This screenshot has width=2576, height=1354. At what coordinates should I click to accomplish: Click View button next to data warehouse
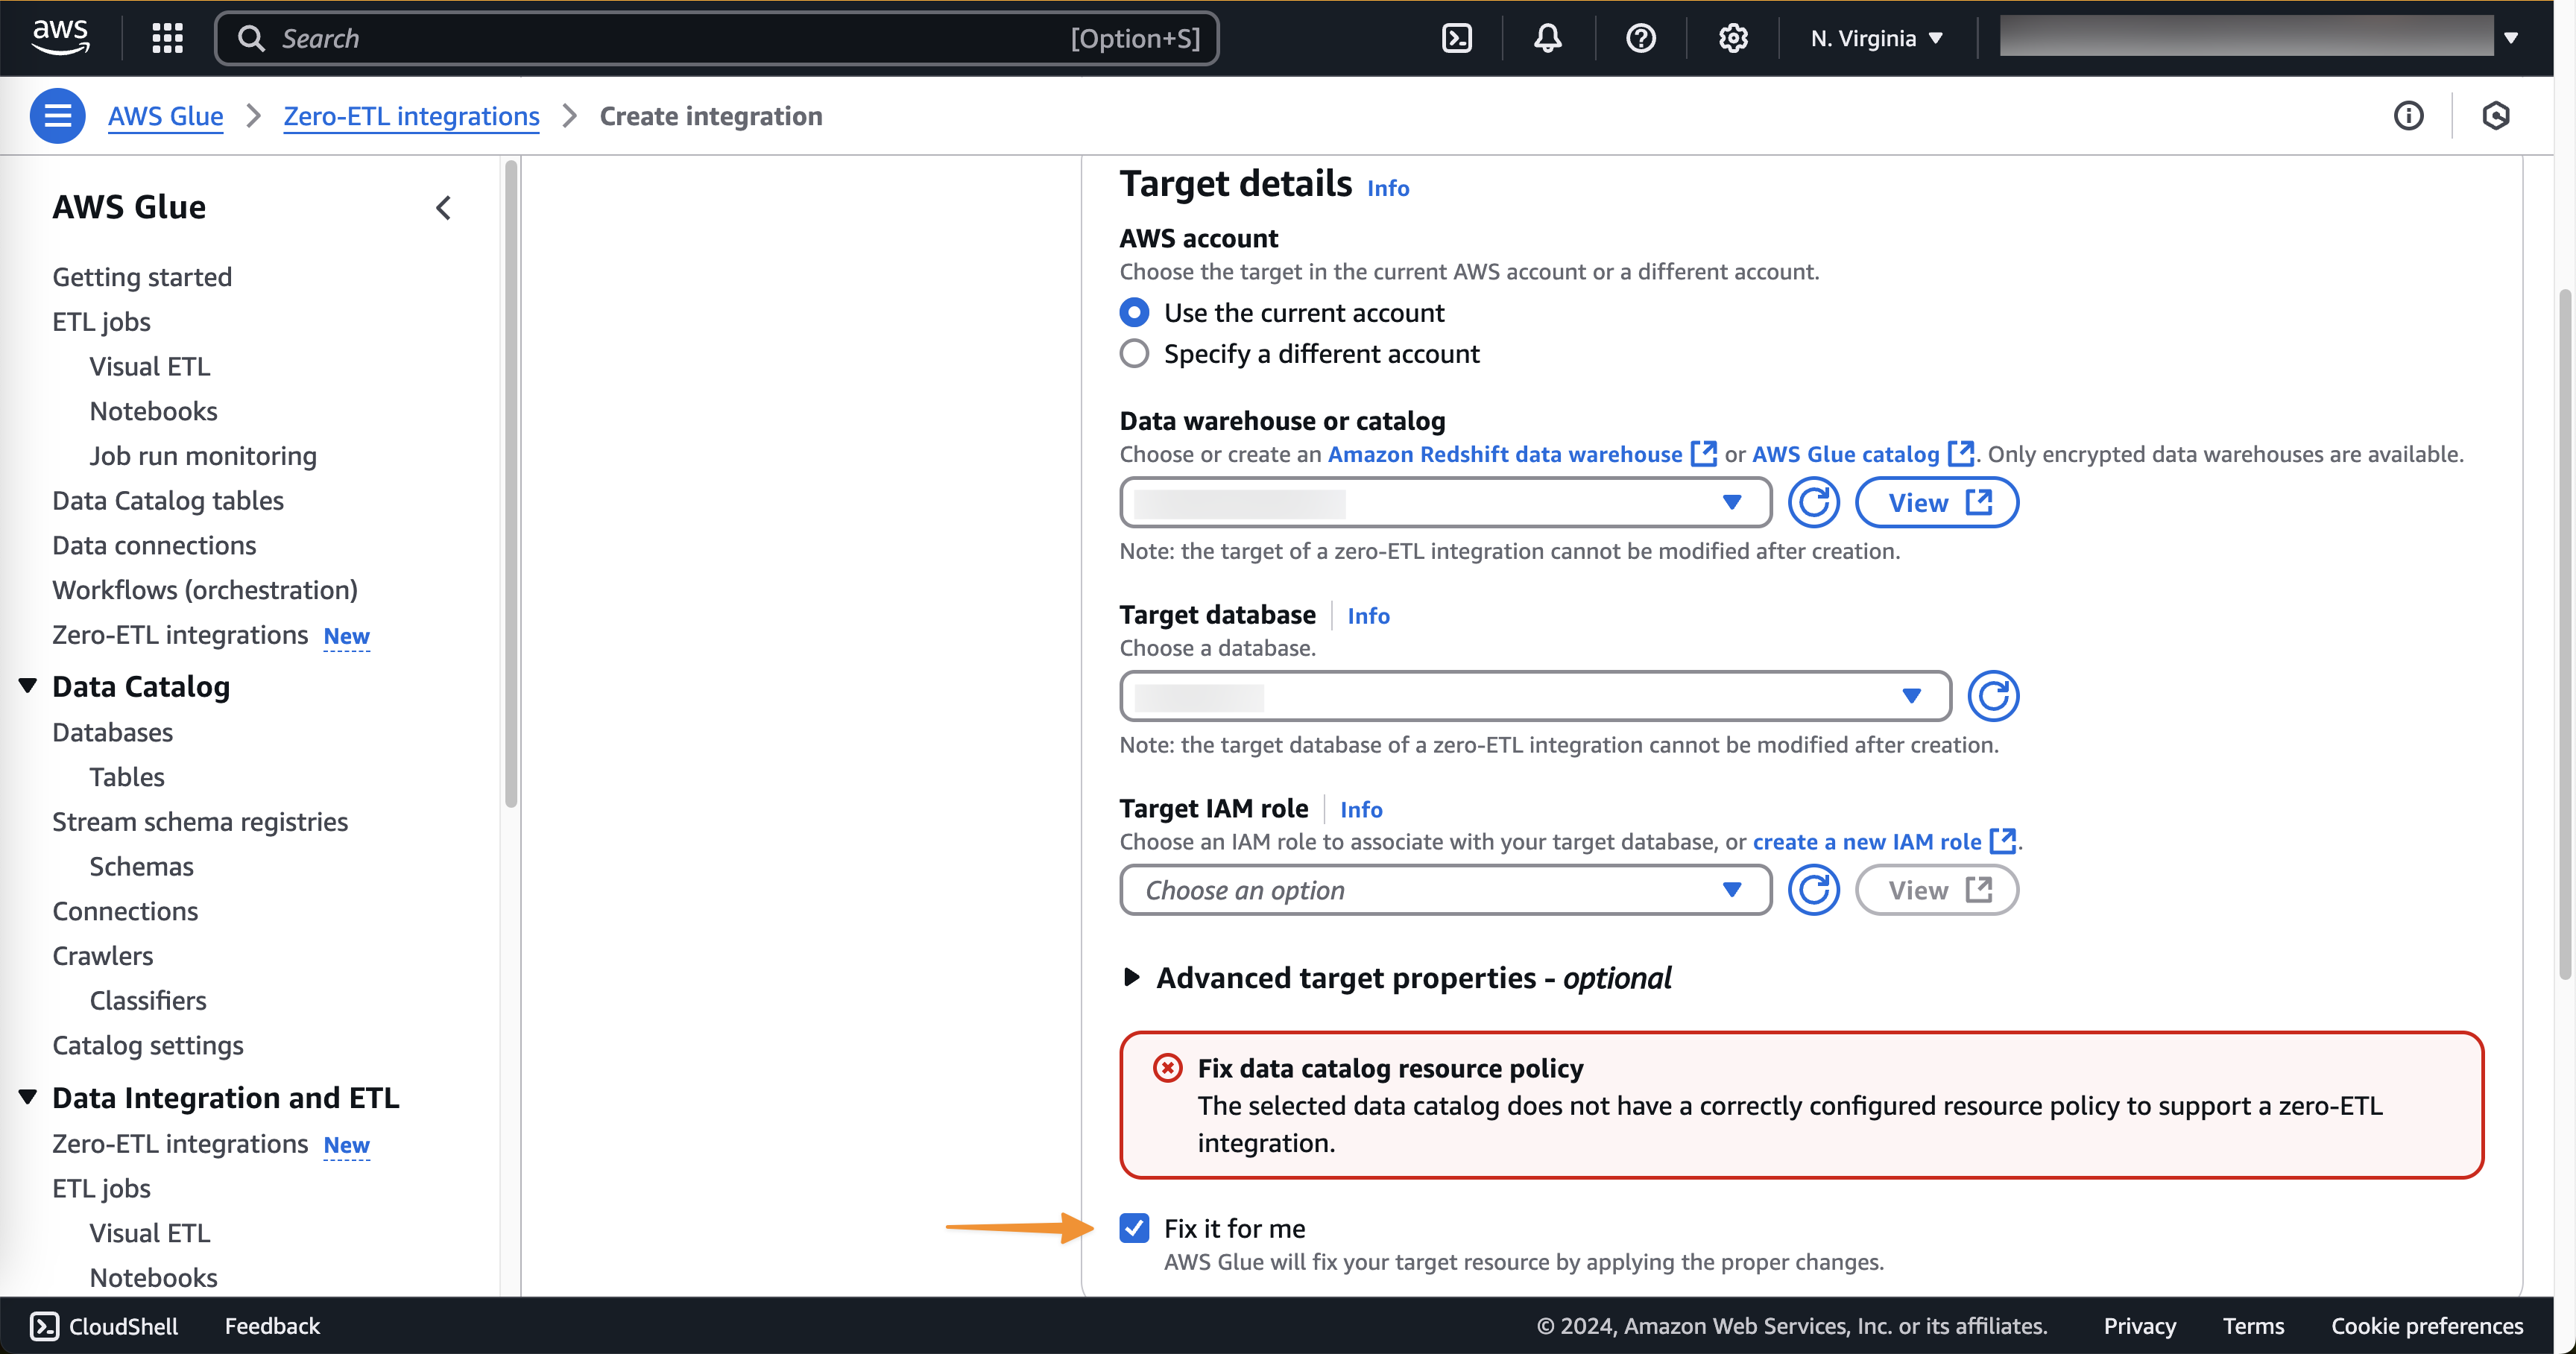[1936, 502]
